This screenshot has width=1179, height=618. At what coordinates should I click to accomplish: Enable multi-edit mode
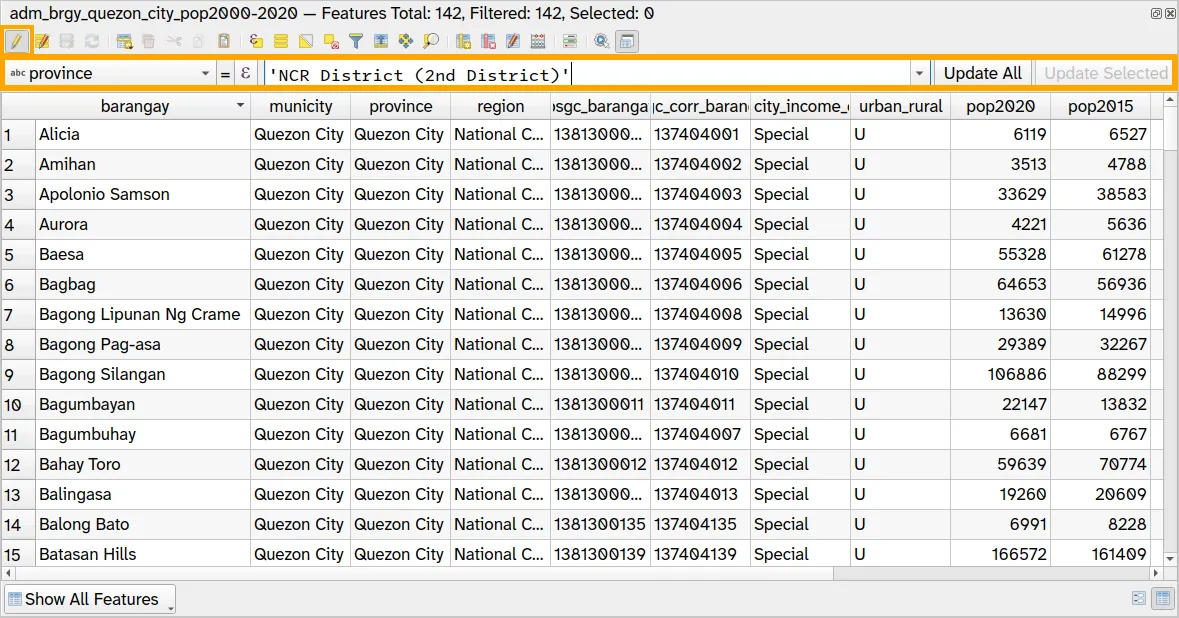pos(41,41)
